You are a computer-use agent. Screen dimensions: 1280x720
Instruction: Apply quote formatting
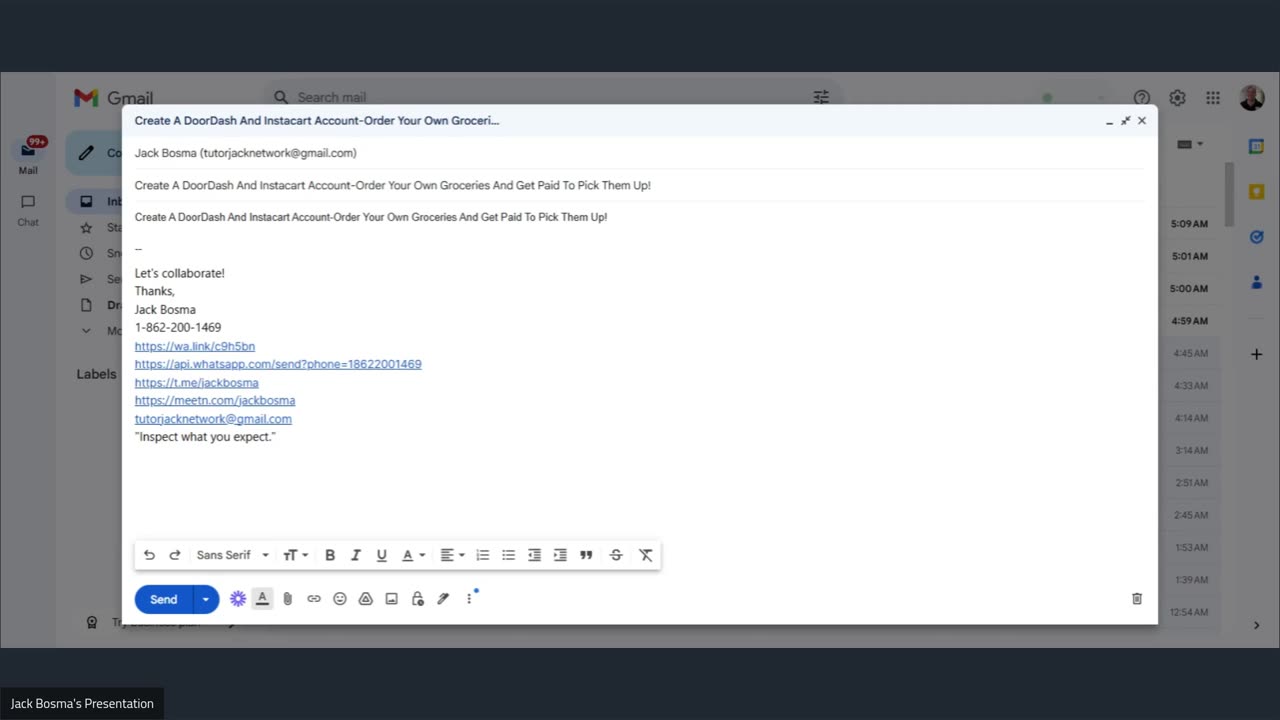click(586, 555)
